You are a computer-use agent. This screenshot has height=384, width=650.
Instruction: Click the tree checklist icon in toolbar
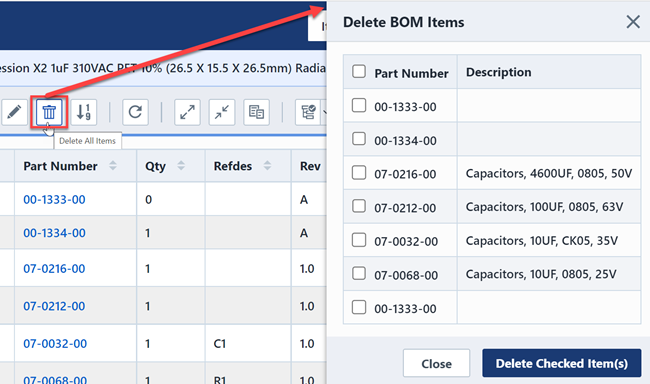coord(308,112)
